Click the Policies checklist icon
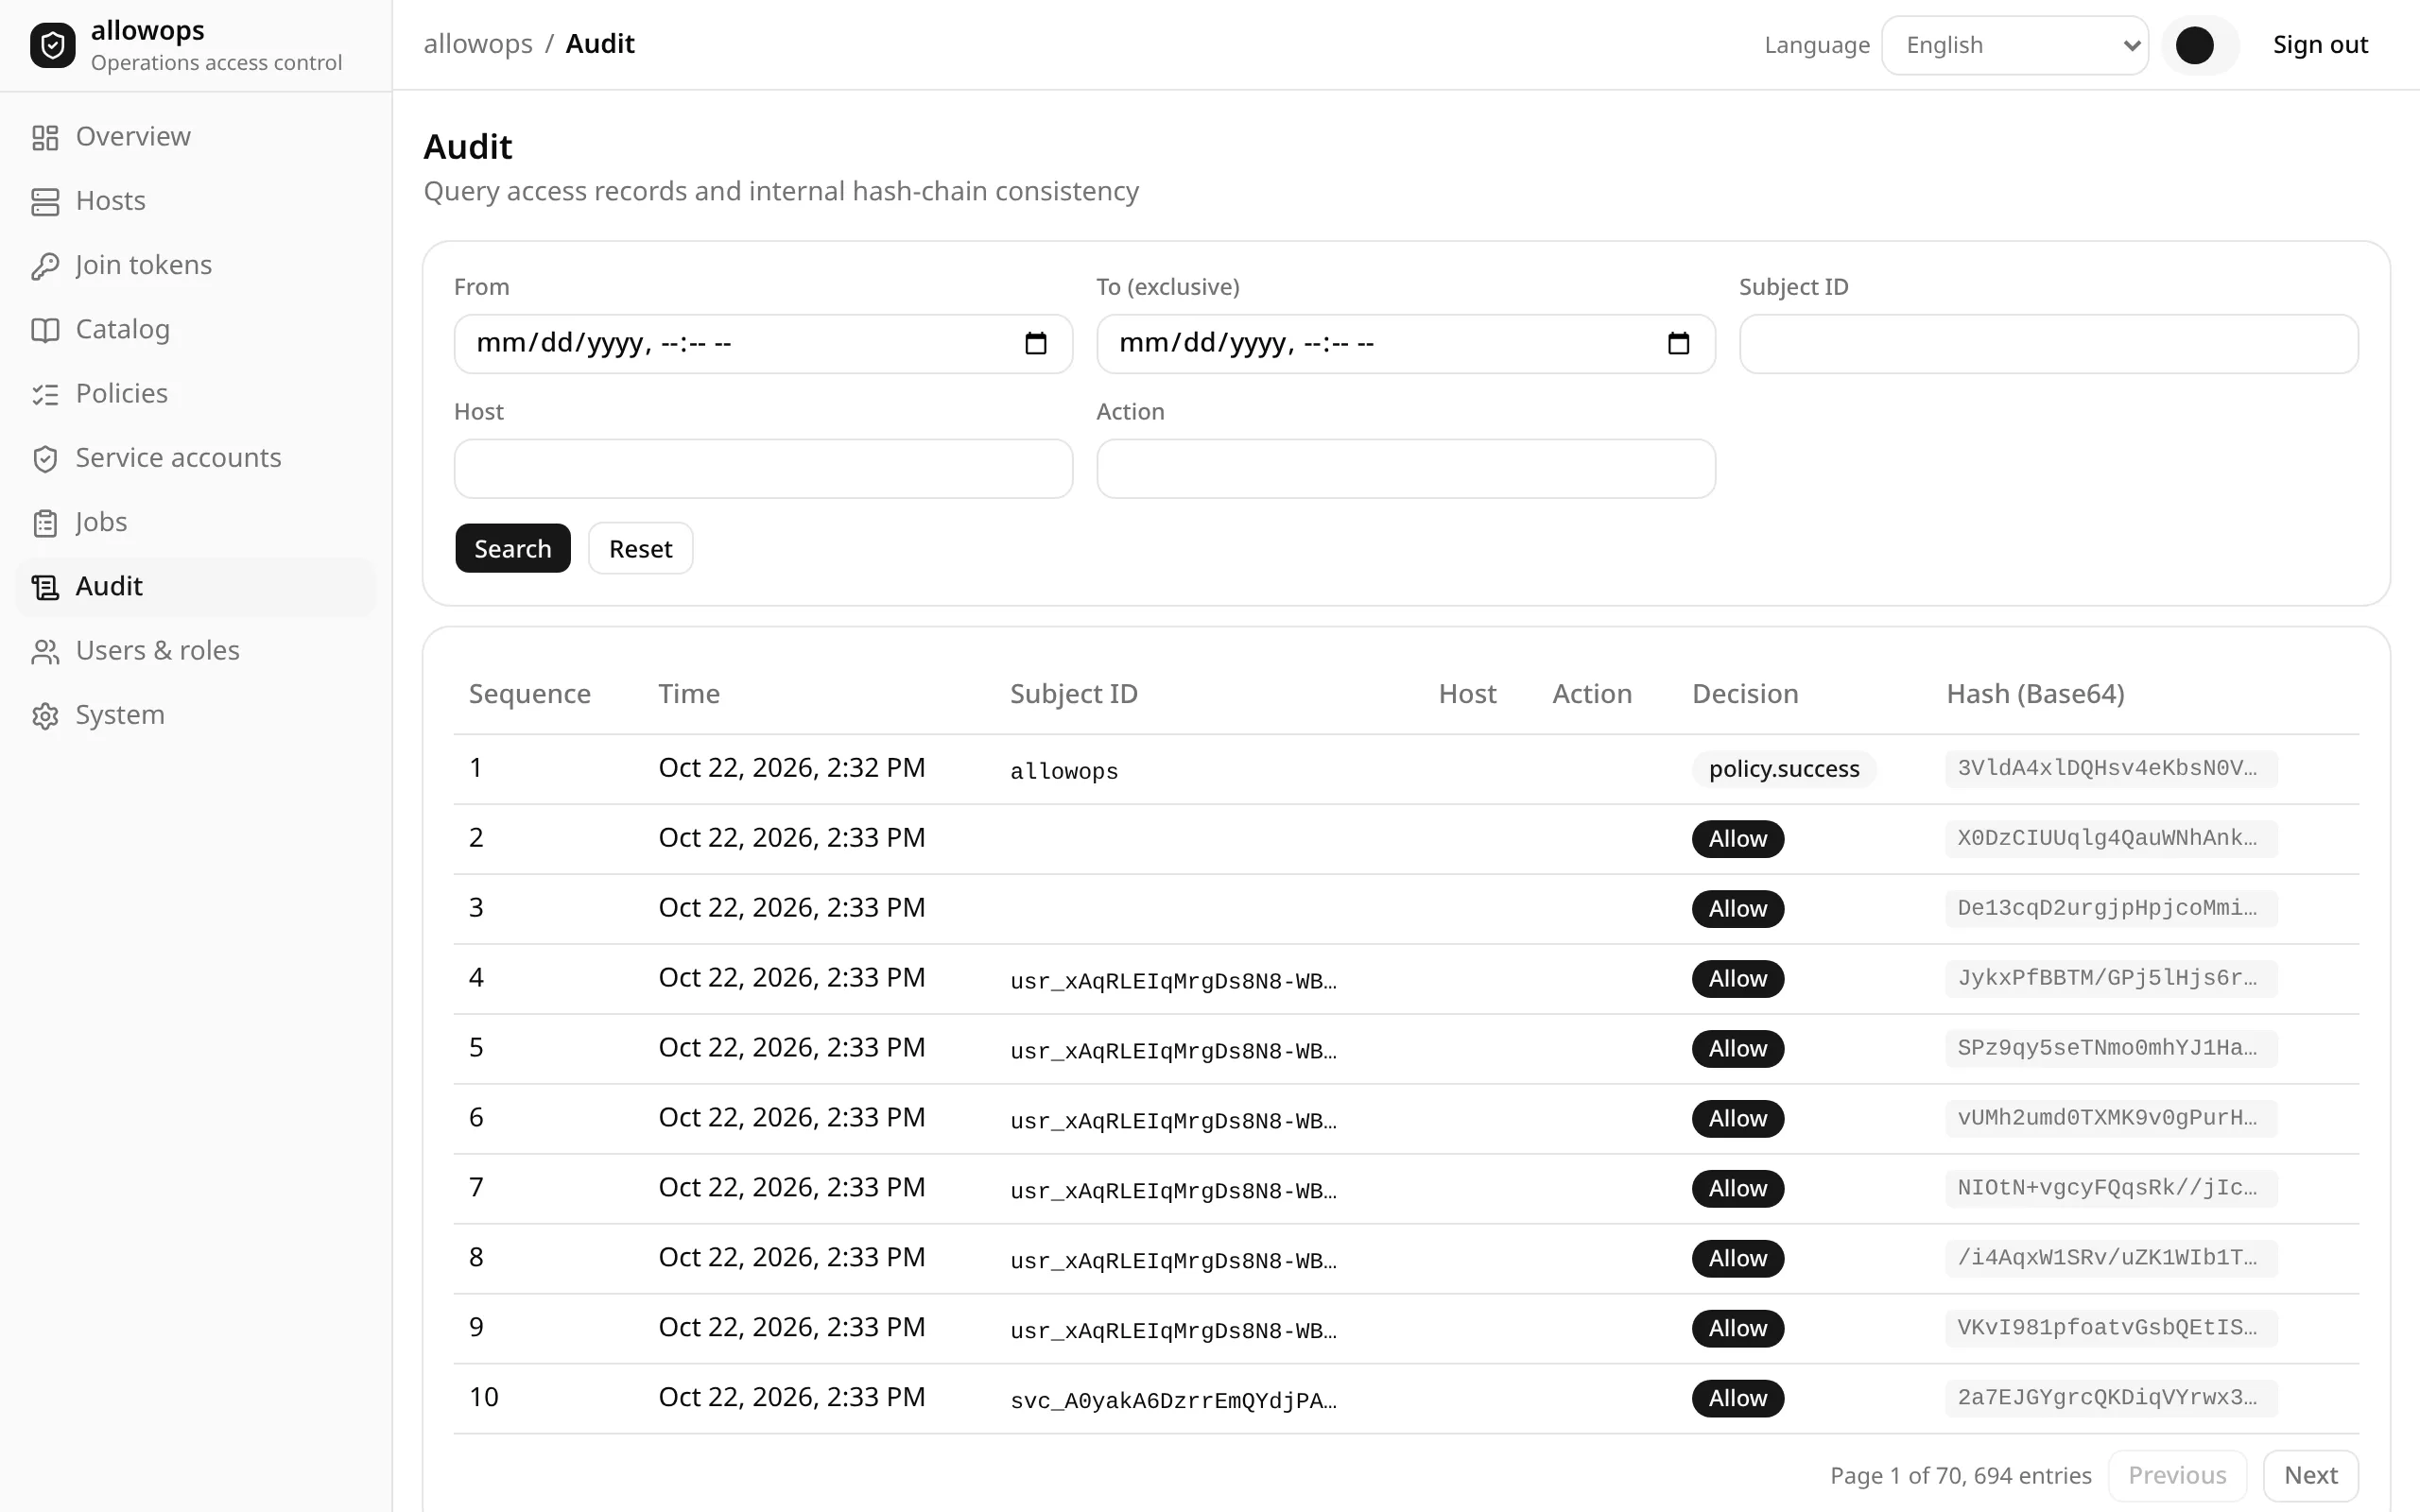Screen dimensions: 2420x1512 pos(45,394)
